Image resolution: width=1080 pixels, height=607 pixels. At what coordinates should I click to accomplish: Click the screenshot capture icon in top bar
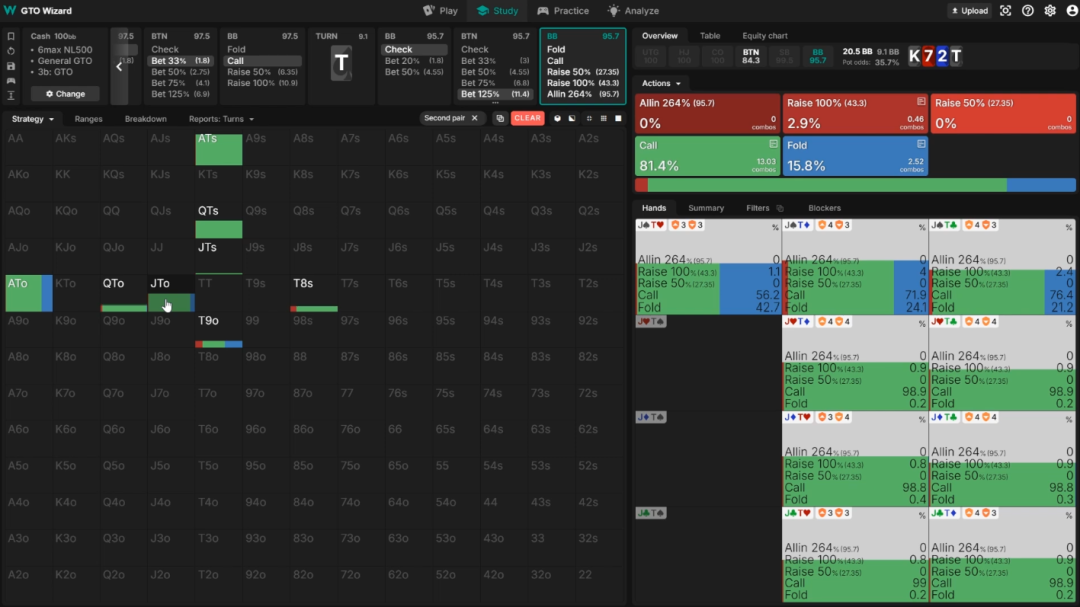coord(1006,11)
